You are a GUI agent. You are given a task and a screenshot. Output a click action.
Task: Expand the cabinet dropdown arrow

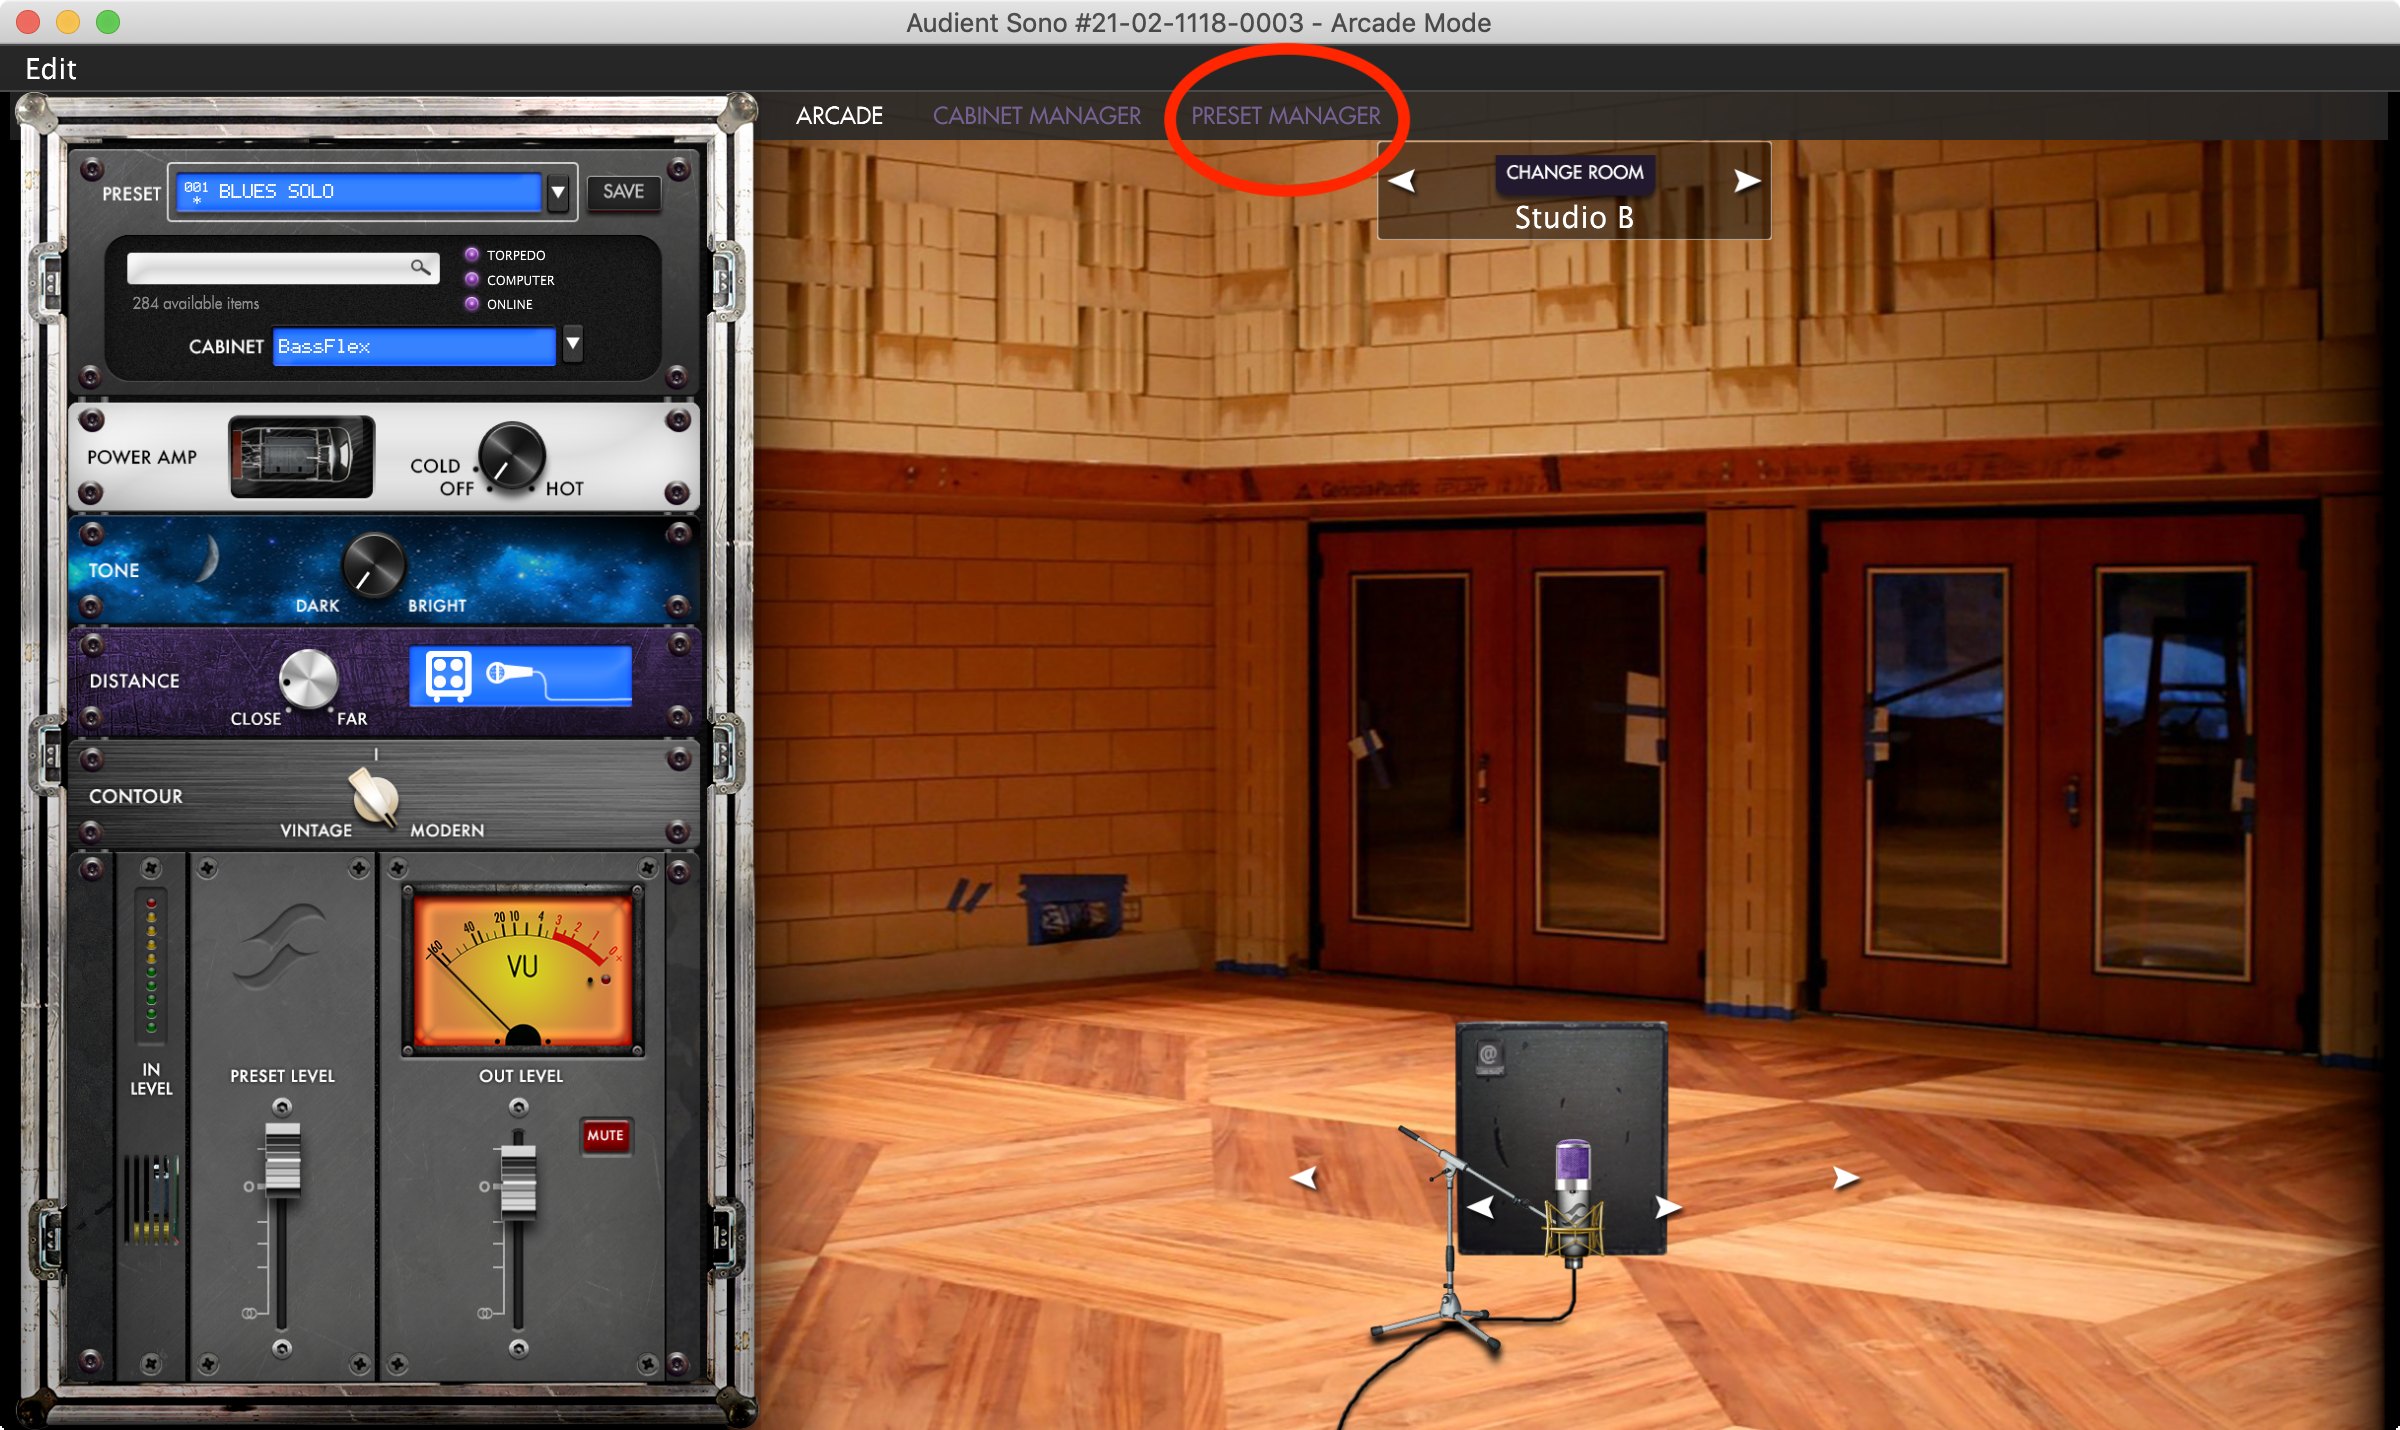[572, 345]
